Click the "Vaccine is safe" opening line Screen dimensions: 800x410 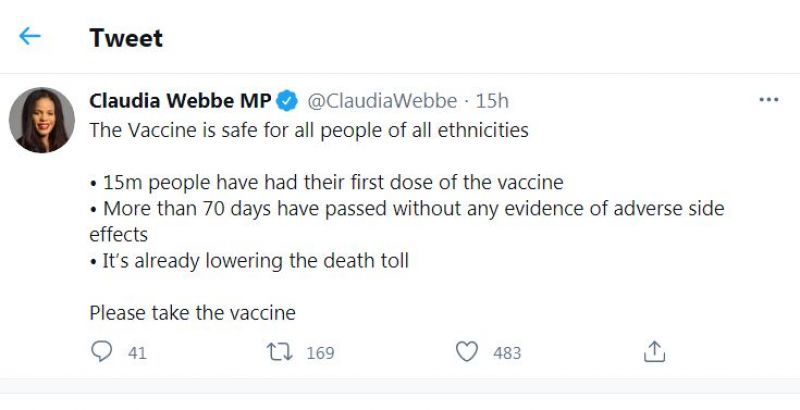tap(308, 130)
